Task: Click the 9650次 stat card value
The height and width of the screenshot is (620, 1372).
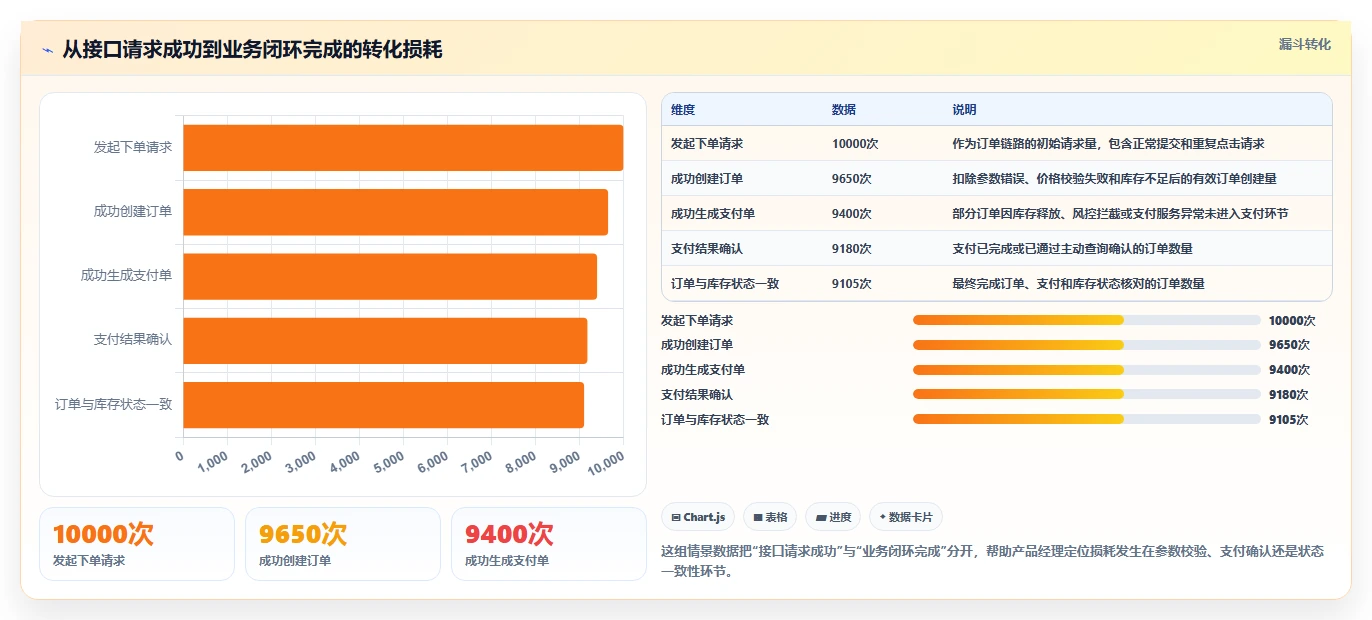Action: coord(303,534)
